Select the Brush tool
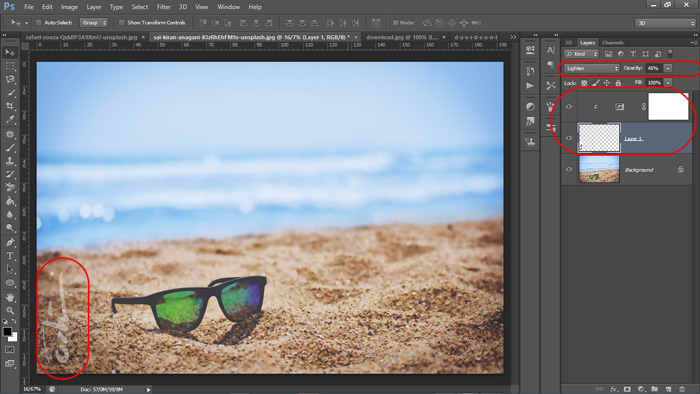This screenshot has width=700, height=394. [x=10, y=148]
